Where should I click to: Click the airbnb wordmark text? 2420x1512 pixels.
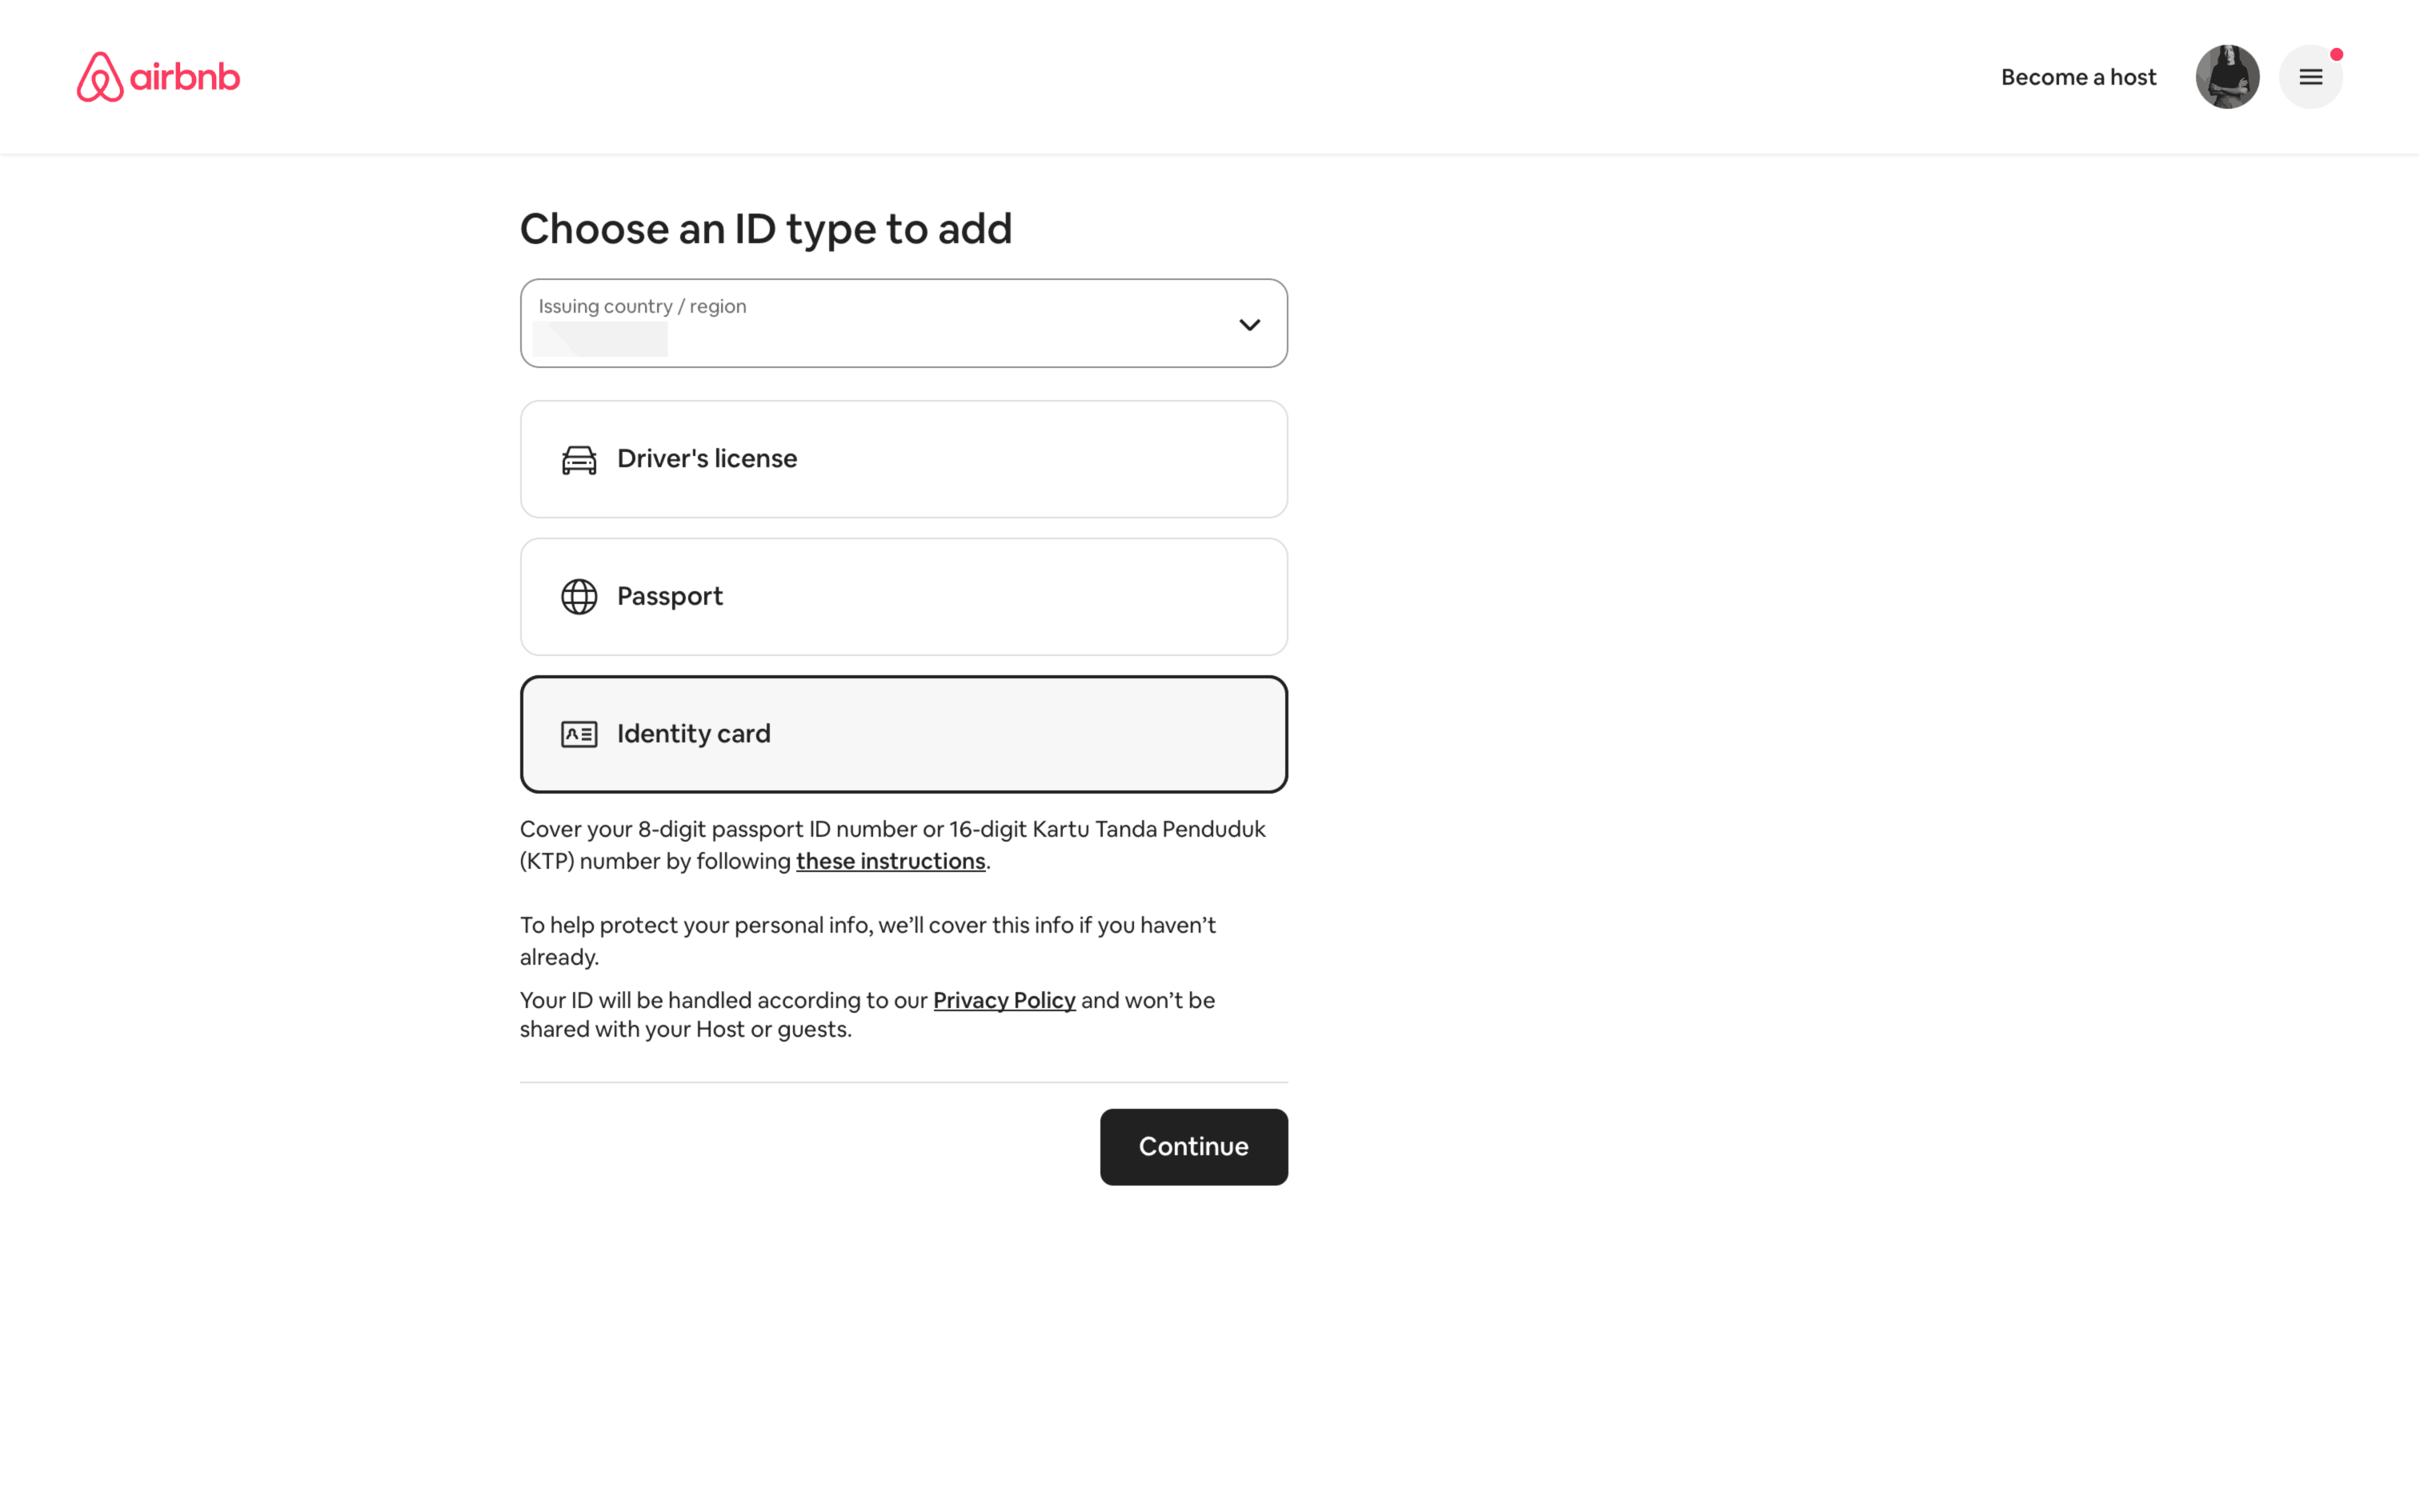(185, 78)
